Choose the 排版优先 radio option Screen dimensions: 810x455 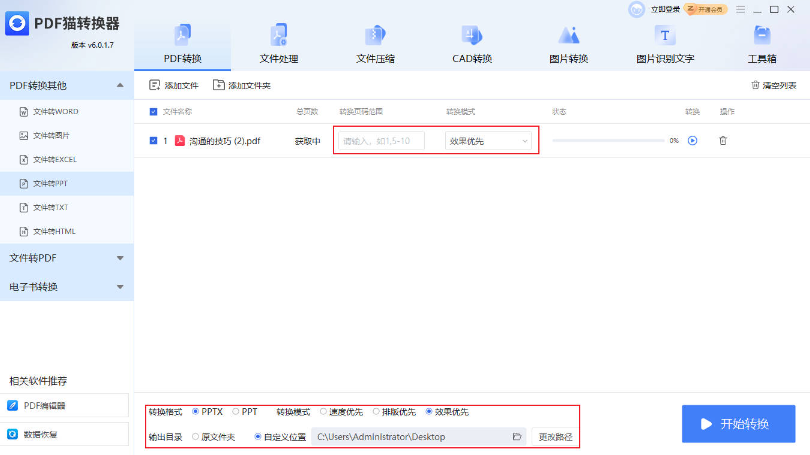[x=376, y=412]
